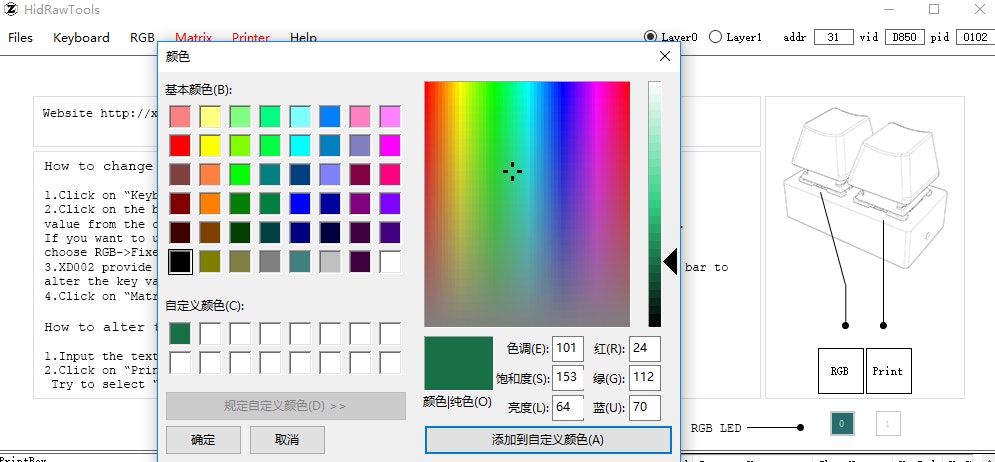Click the Print key box under keyboard

coord(887,370)
